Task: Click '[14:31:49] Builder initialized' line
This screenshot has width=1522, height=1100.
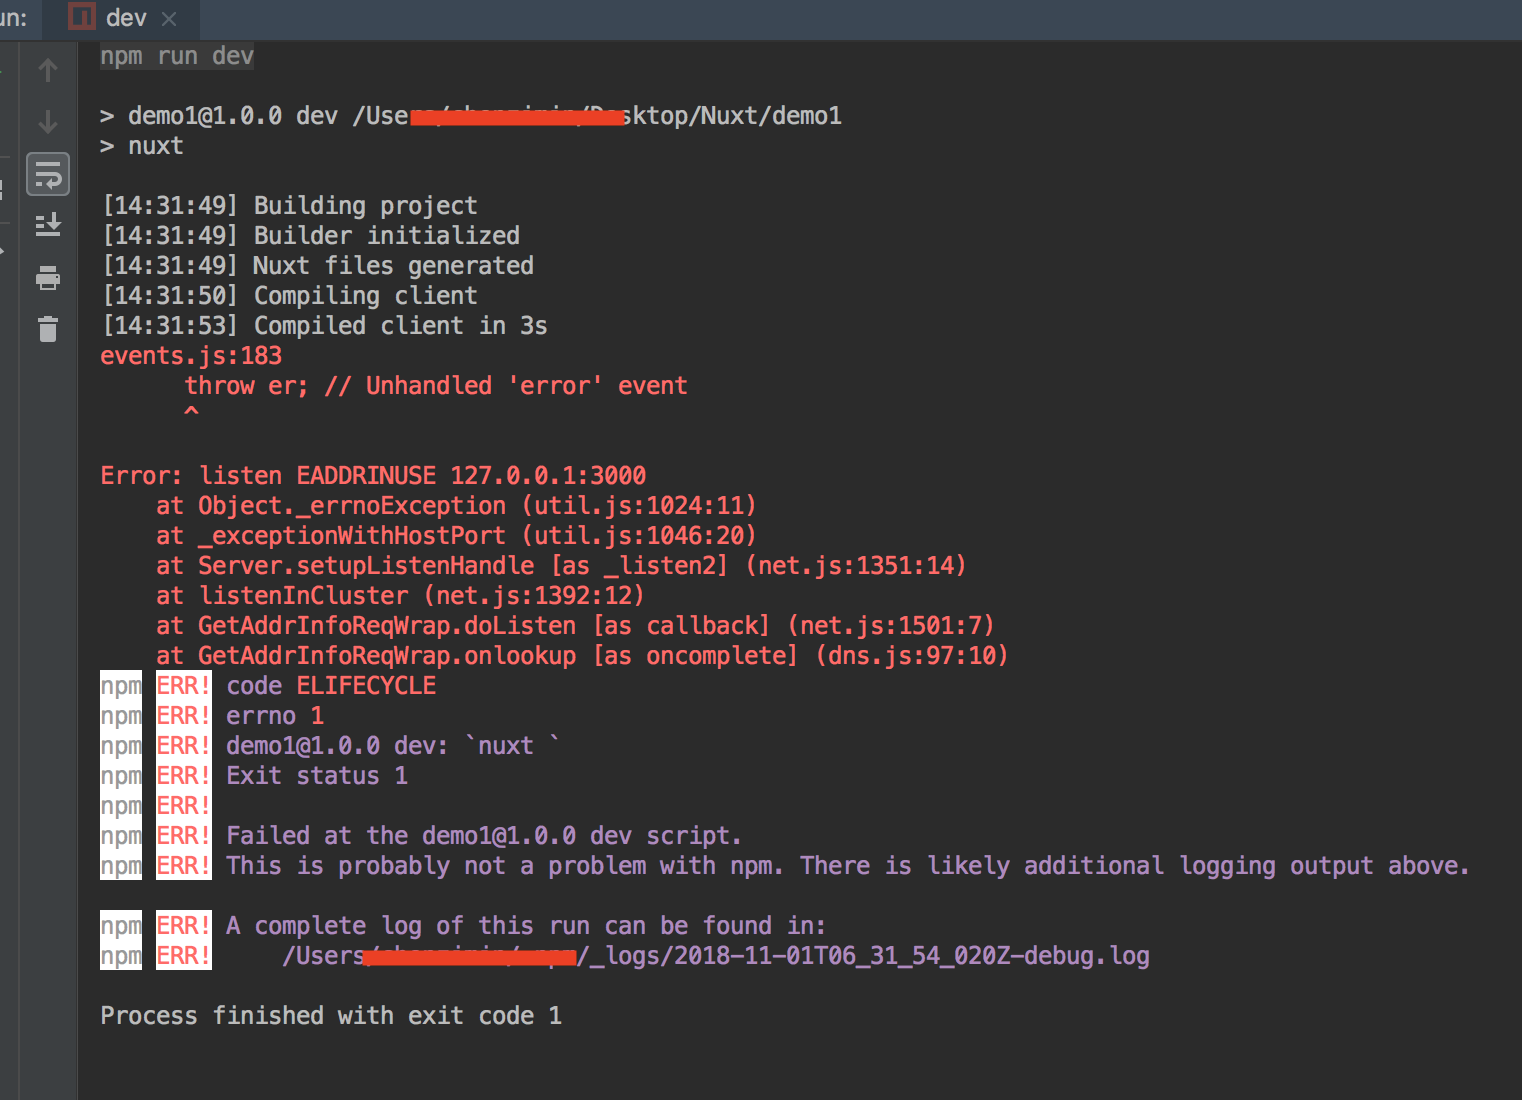Action: [x=311, y=236]
